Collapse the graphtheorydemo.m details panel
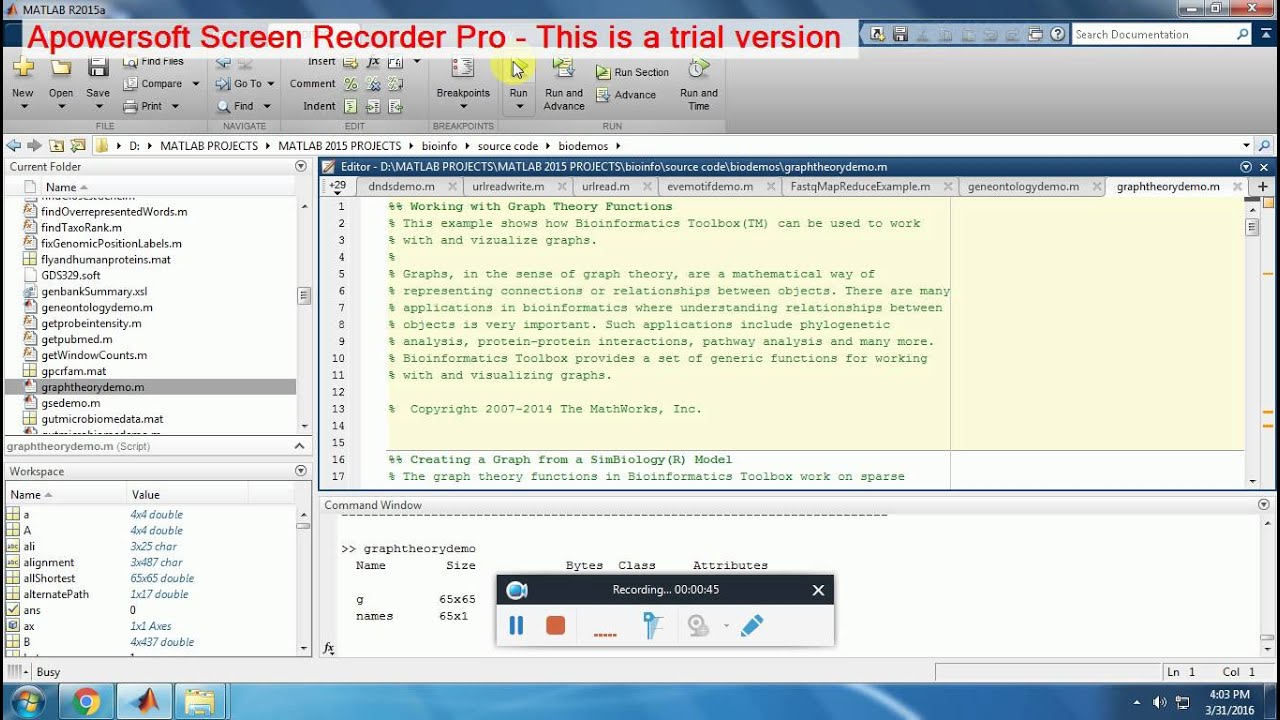1280x720 pixels. 299,446
